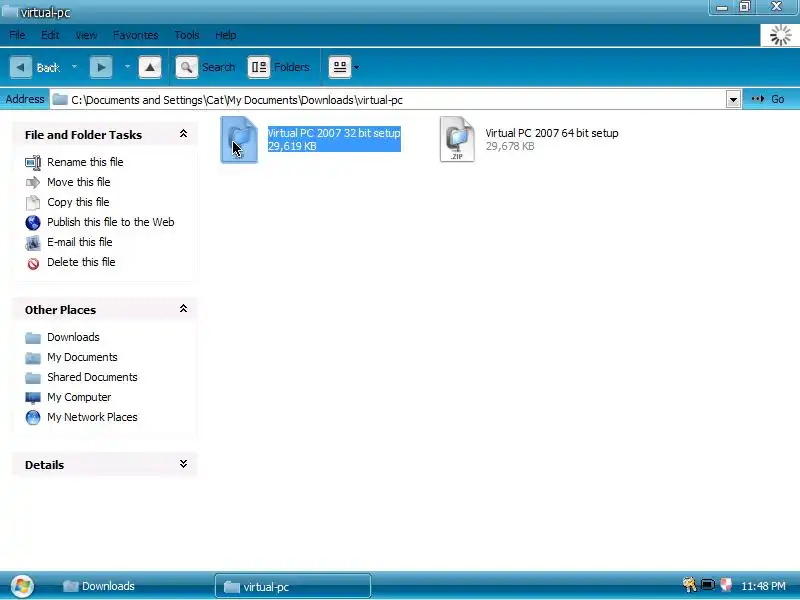800x600 pixels.
Task: Collapse the File and Folder Tasks panel
Action: click(x=183, y=134)
